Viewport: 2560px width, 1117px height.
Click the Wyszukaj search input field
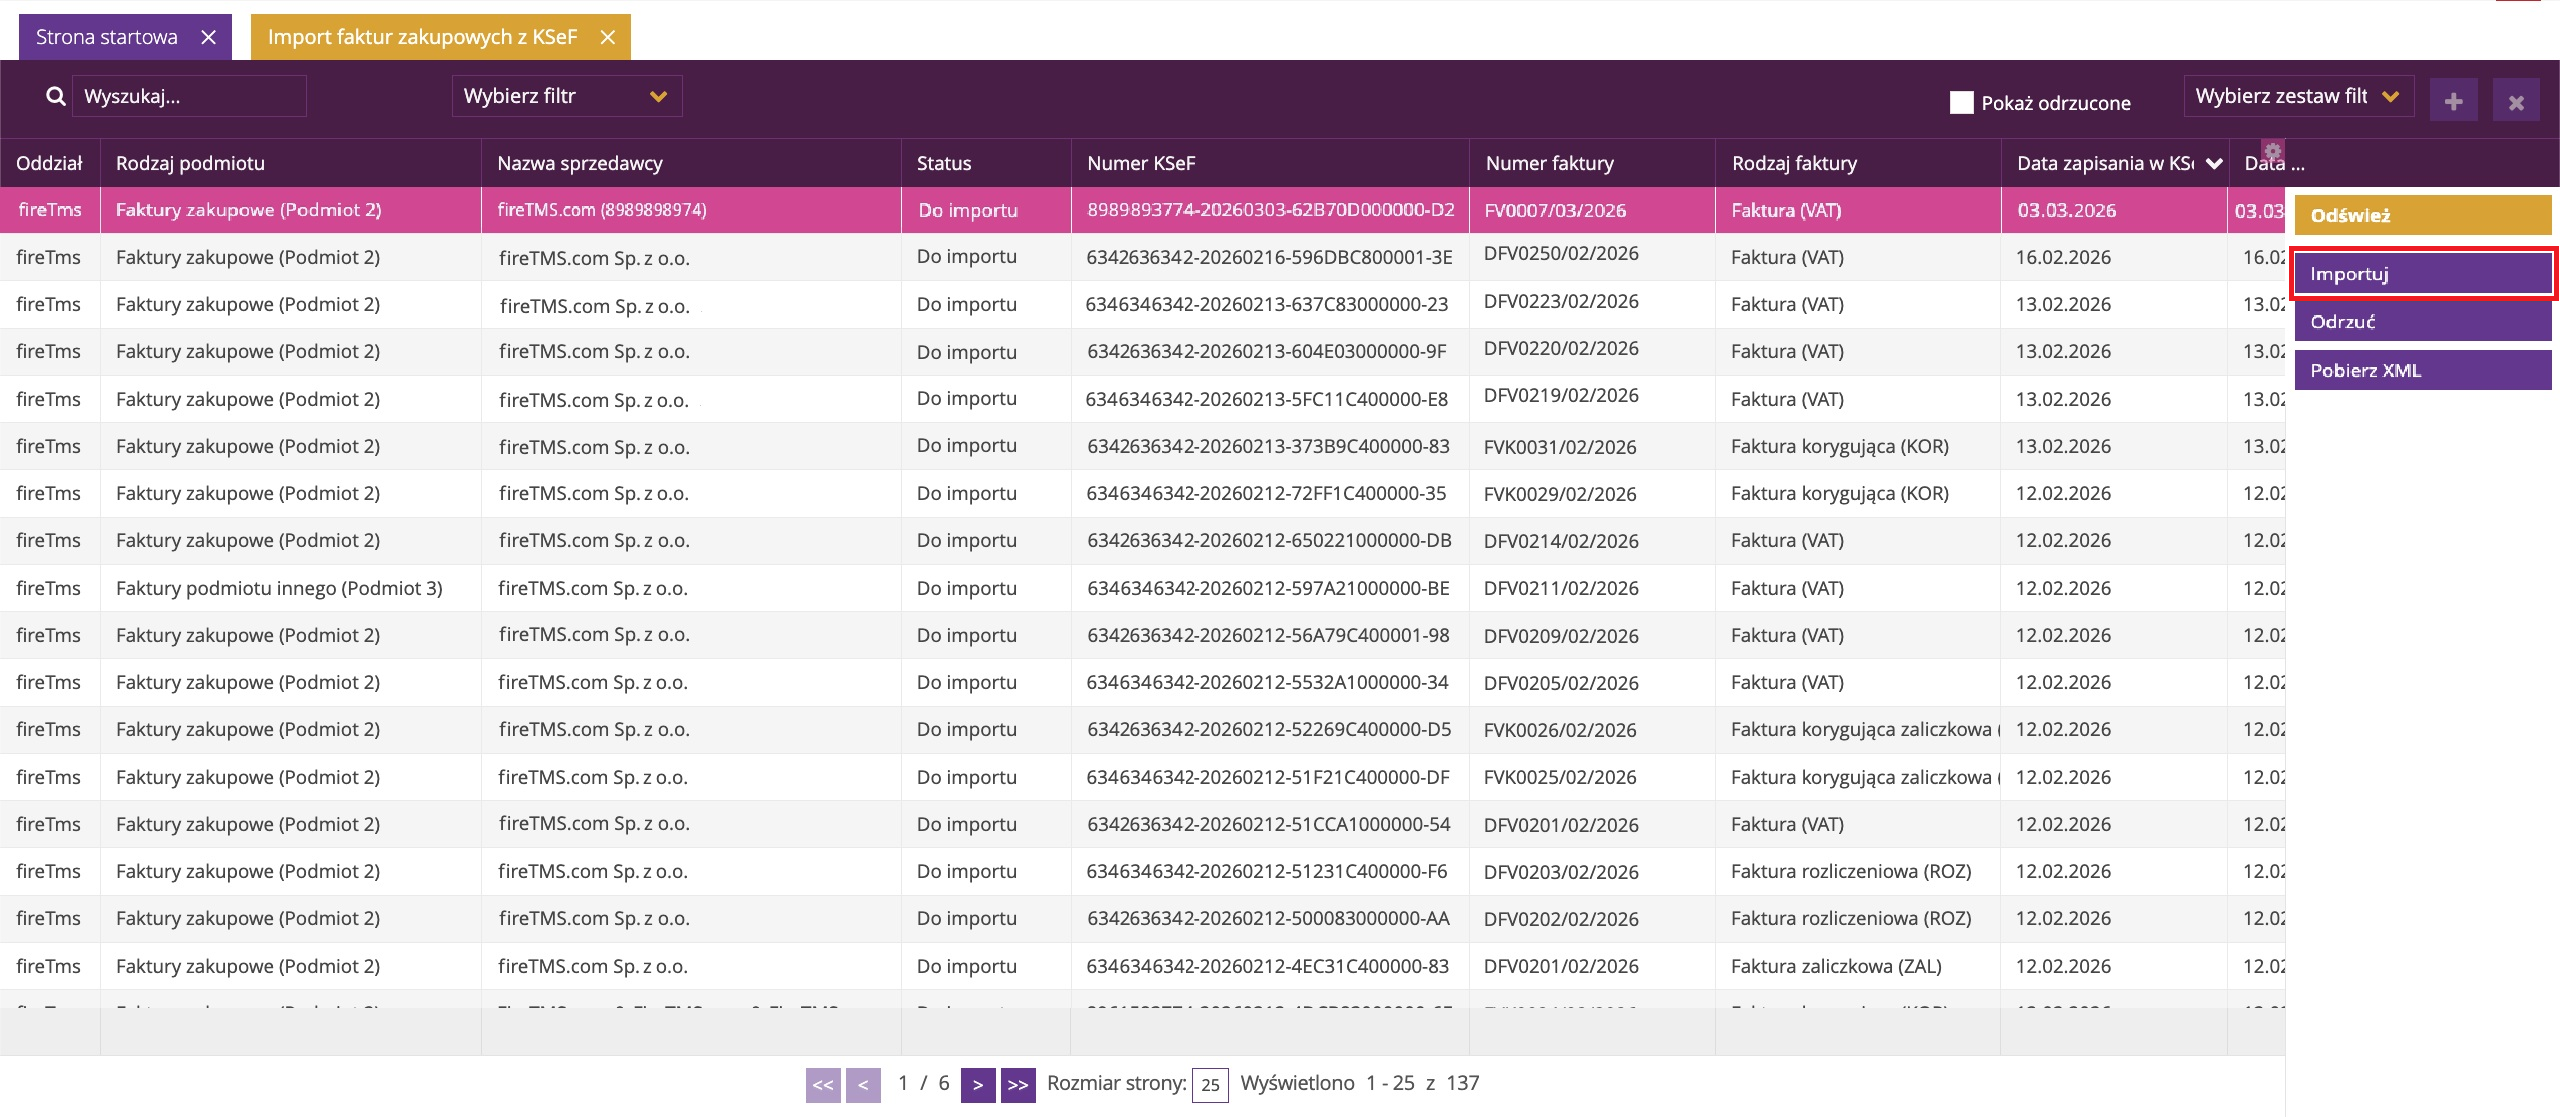point(190,96)
